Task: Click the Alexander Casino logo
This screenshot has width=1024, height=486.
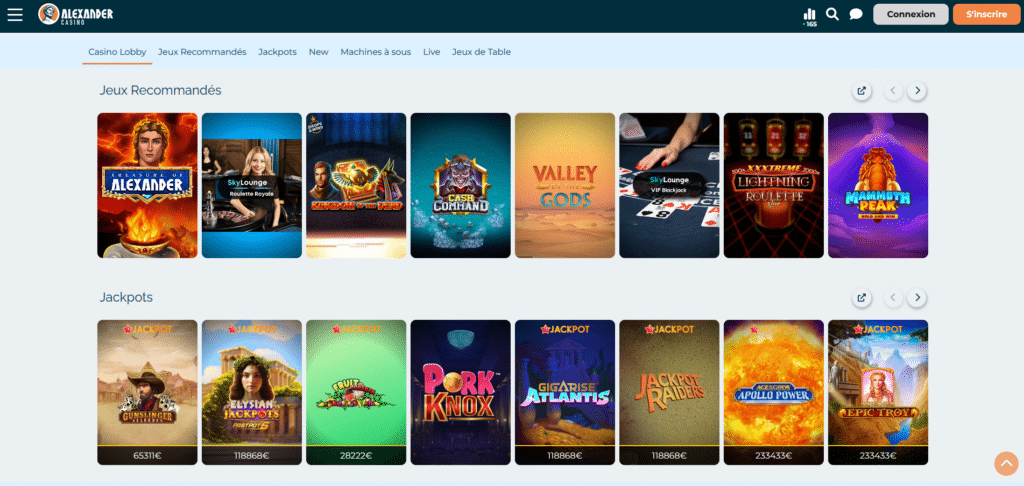Action: (x=76, y=14)
